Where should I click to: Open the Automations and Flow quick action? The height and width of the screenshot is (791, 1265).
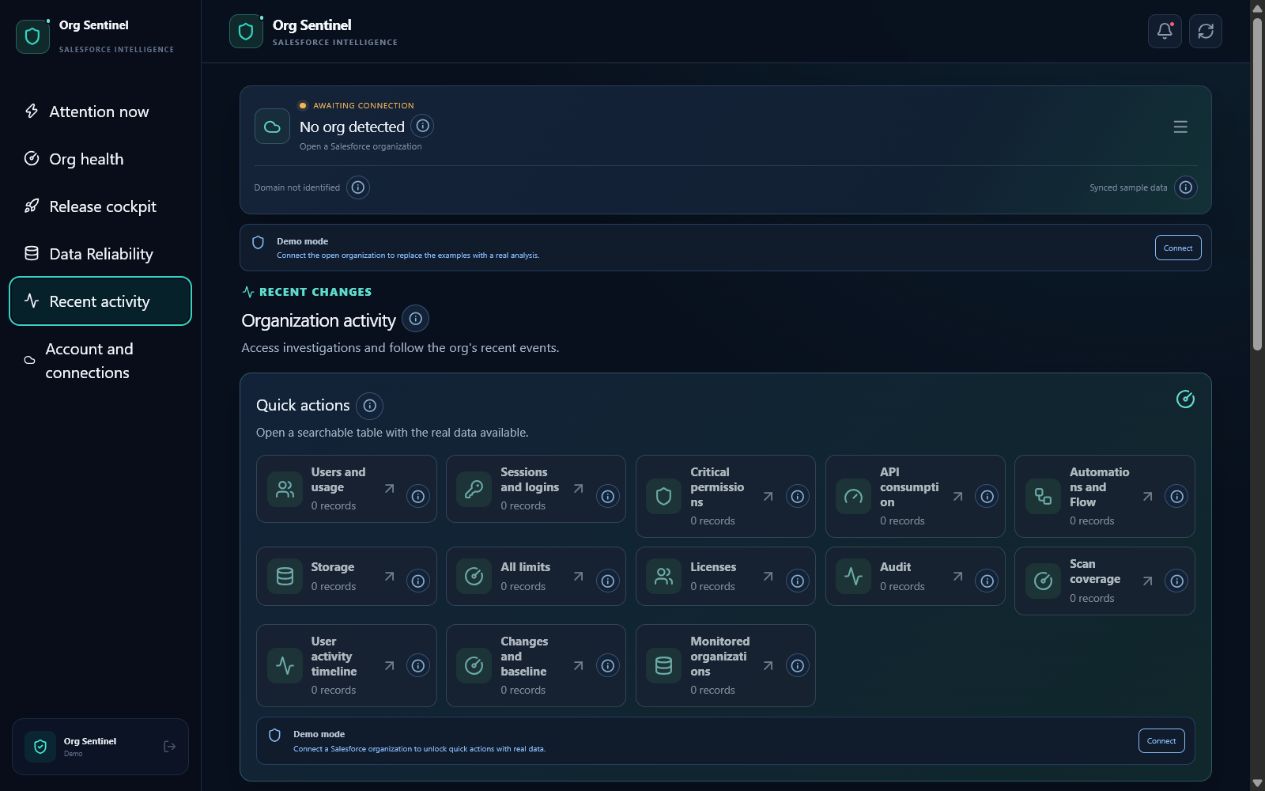tap(1104, 496)
